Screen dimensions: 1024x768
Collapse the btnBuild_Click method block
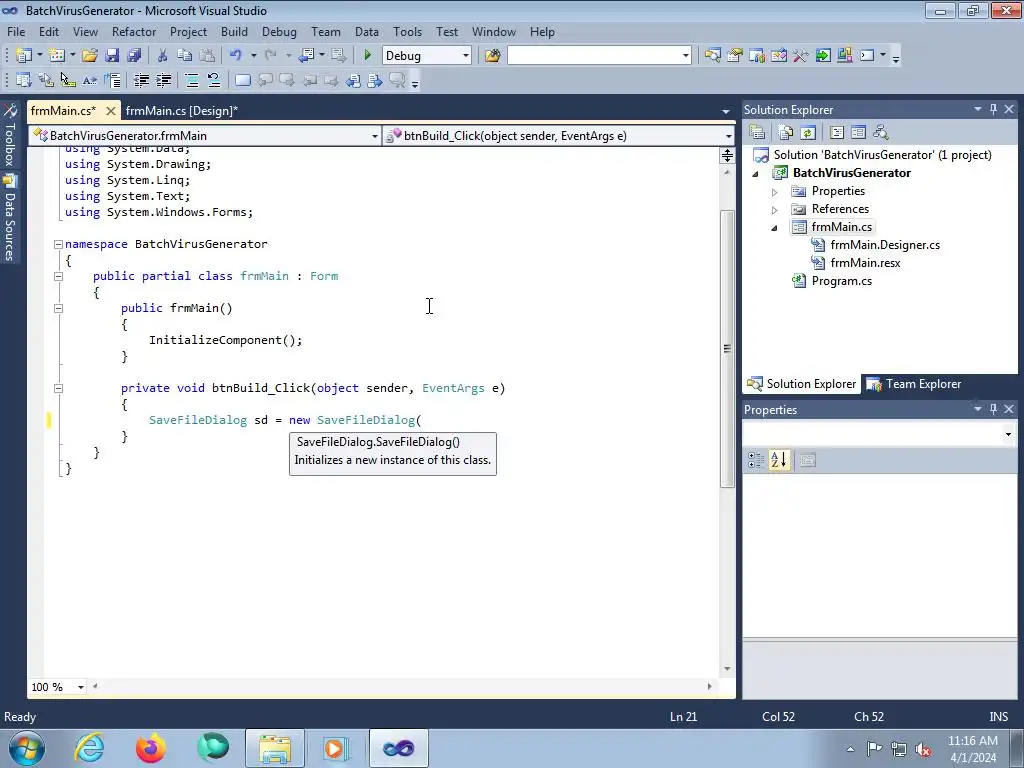pos(58,388)
